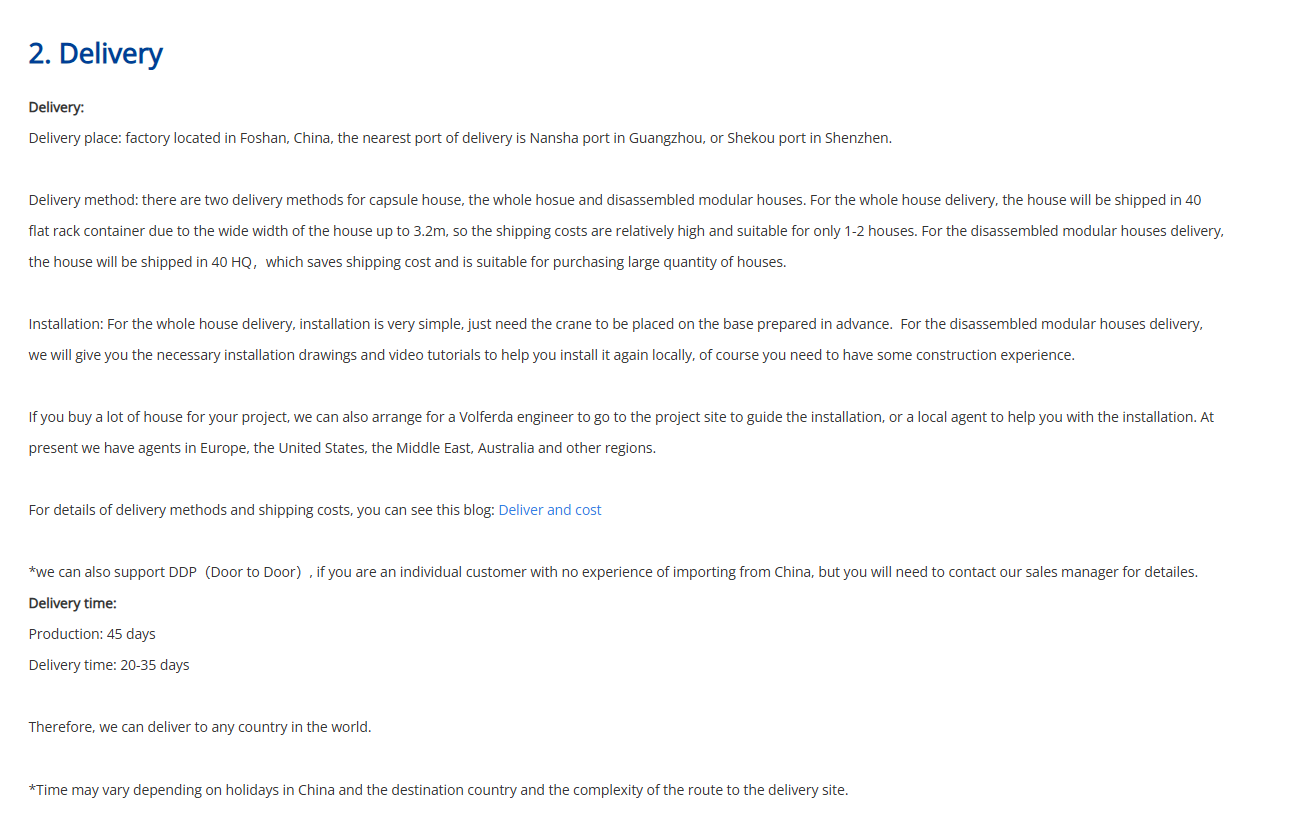Click the line mentioning a Volferda engineer
The image size is (1295, 813).
coord(621,417)
